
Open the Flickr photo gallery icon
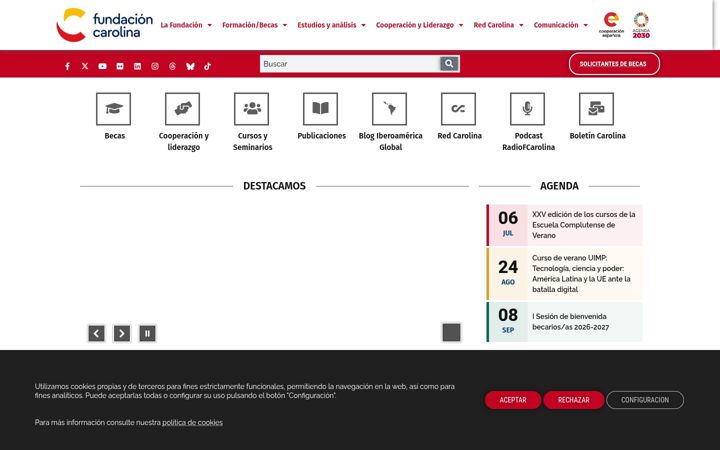tap(120, 66)
